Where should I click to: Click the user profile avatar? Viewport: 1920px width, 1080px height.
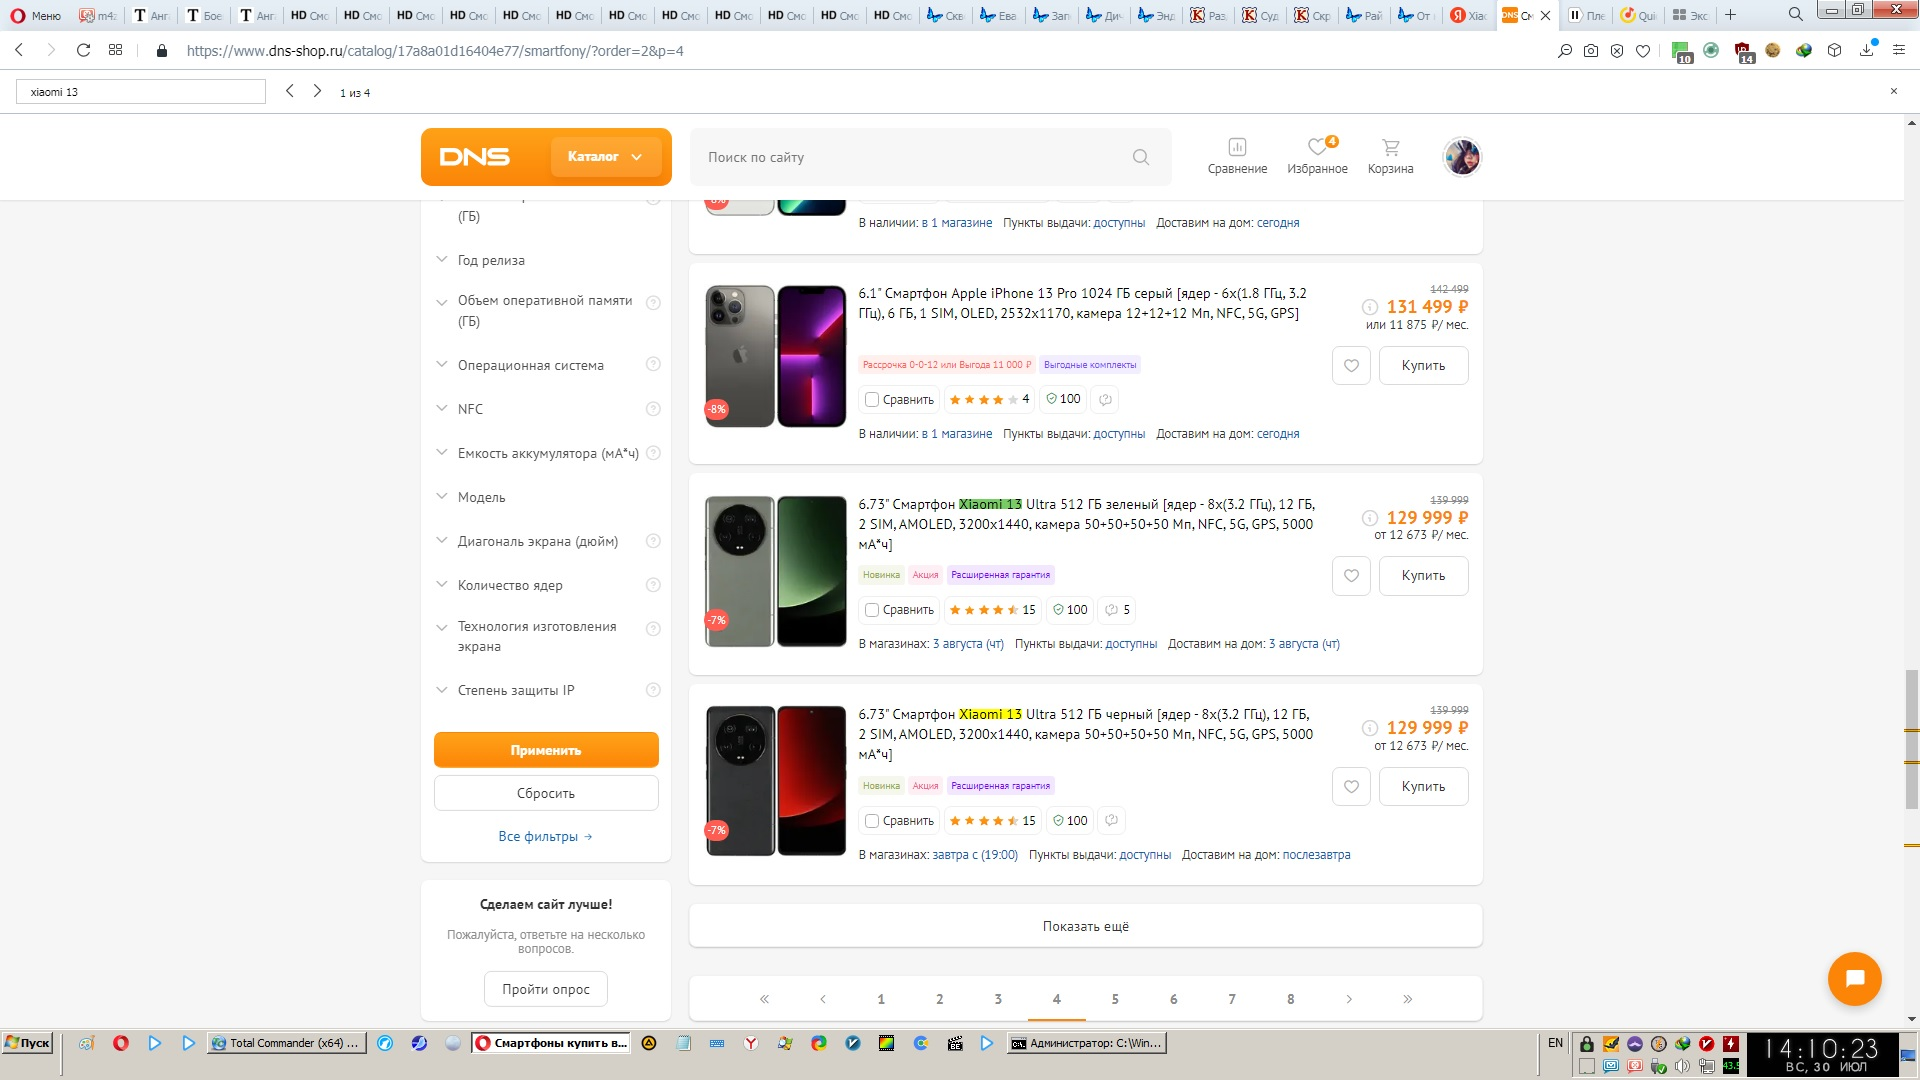[1462, 156]
